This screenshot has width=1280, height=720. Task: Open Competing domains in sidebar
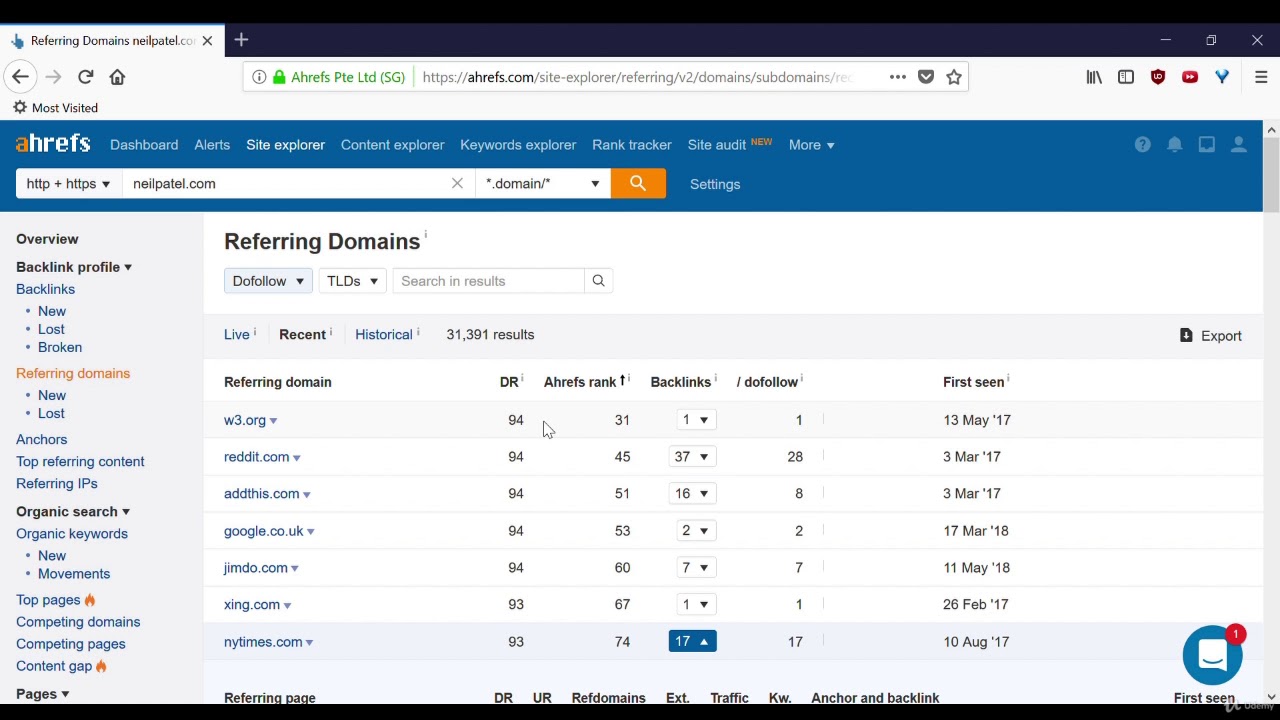[78, 622]
